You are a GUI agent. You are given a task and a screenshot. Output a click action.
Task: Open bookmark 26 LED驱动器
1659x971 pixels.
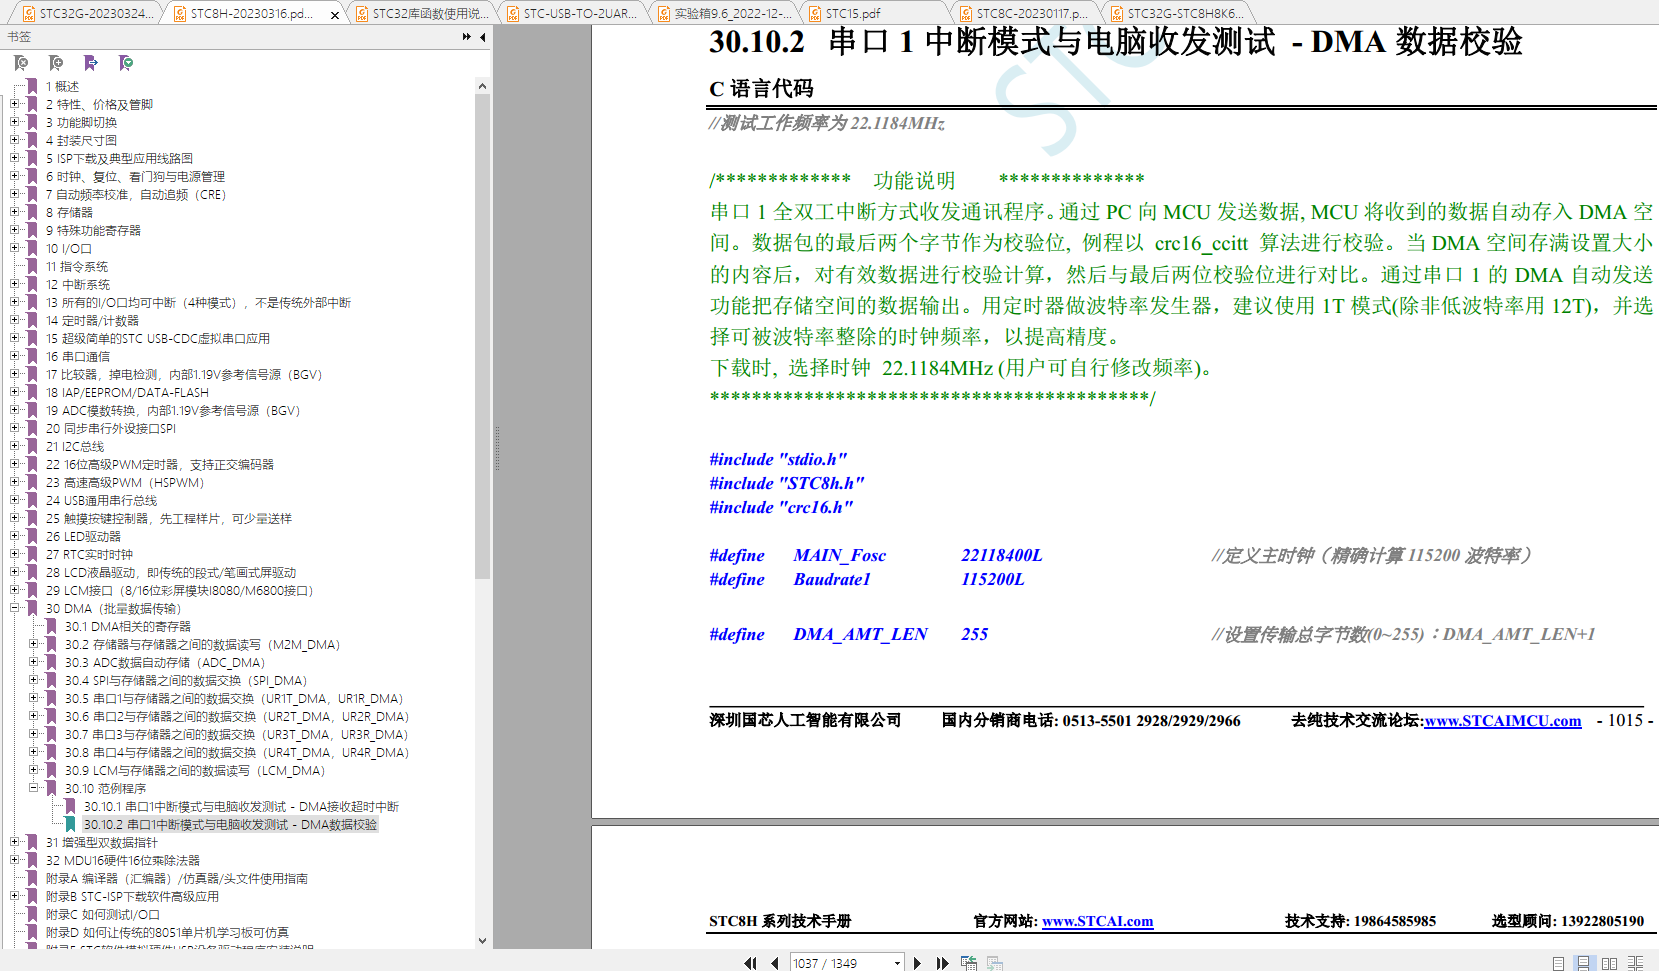[x=83, y=536]
